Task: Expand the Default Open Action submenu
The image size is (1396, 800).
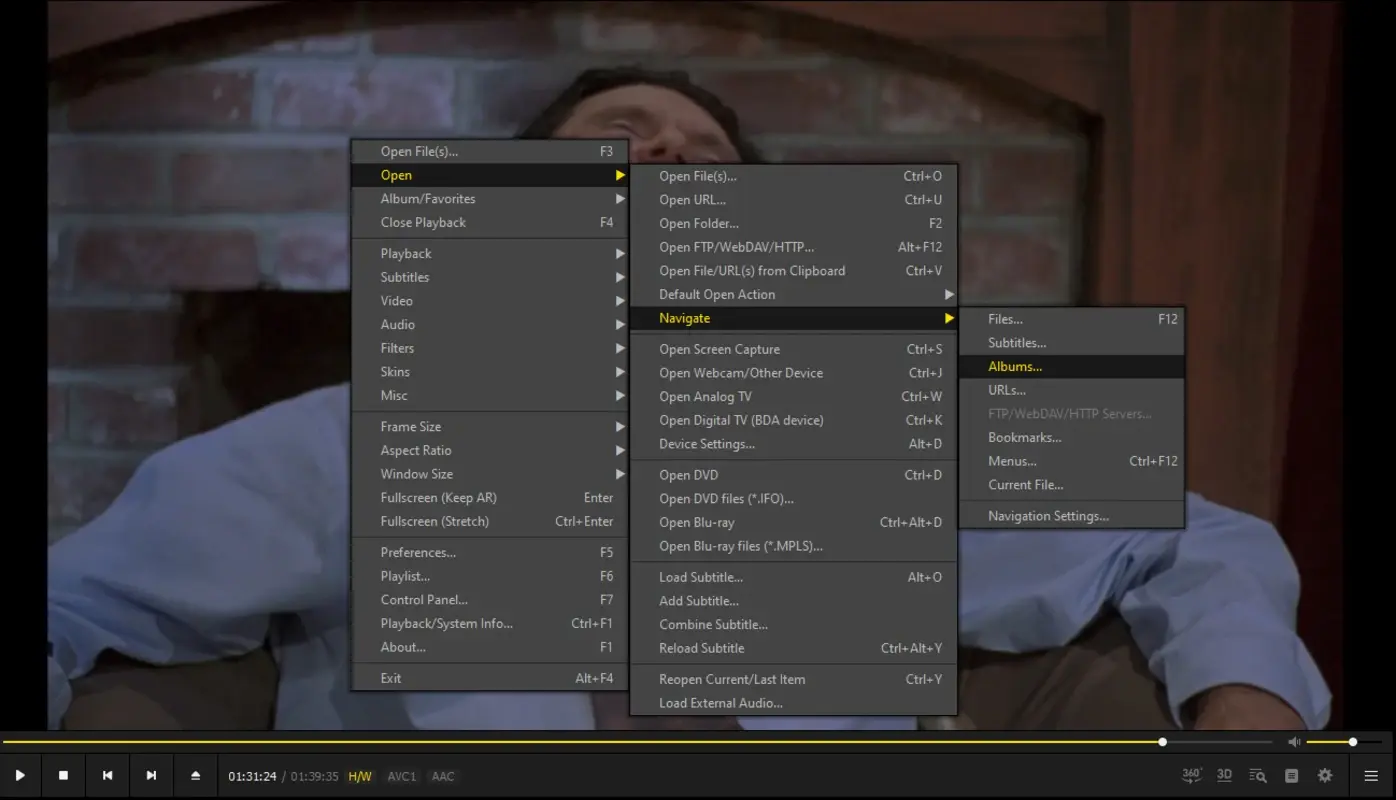Action: (x=717, y=294)
